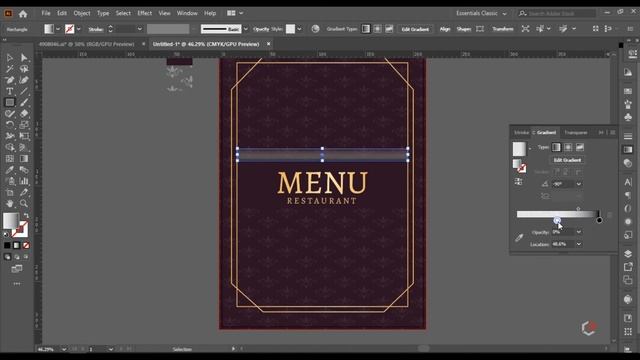
Task: Select the Direct Selection tool
Action: click(24, 58)
